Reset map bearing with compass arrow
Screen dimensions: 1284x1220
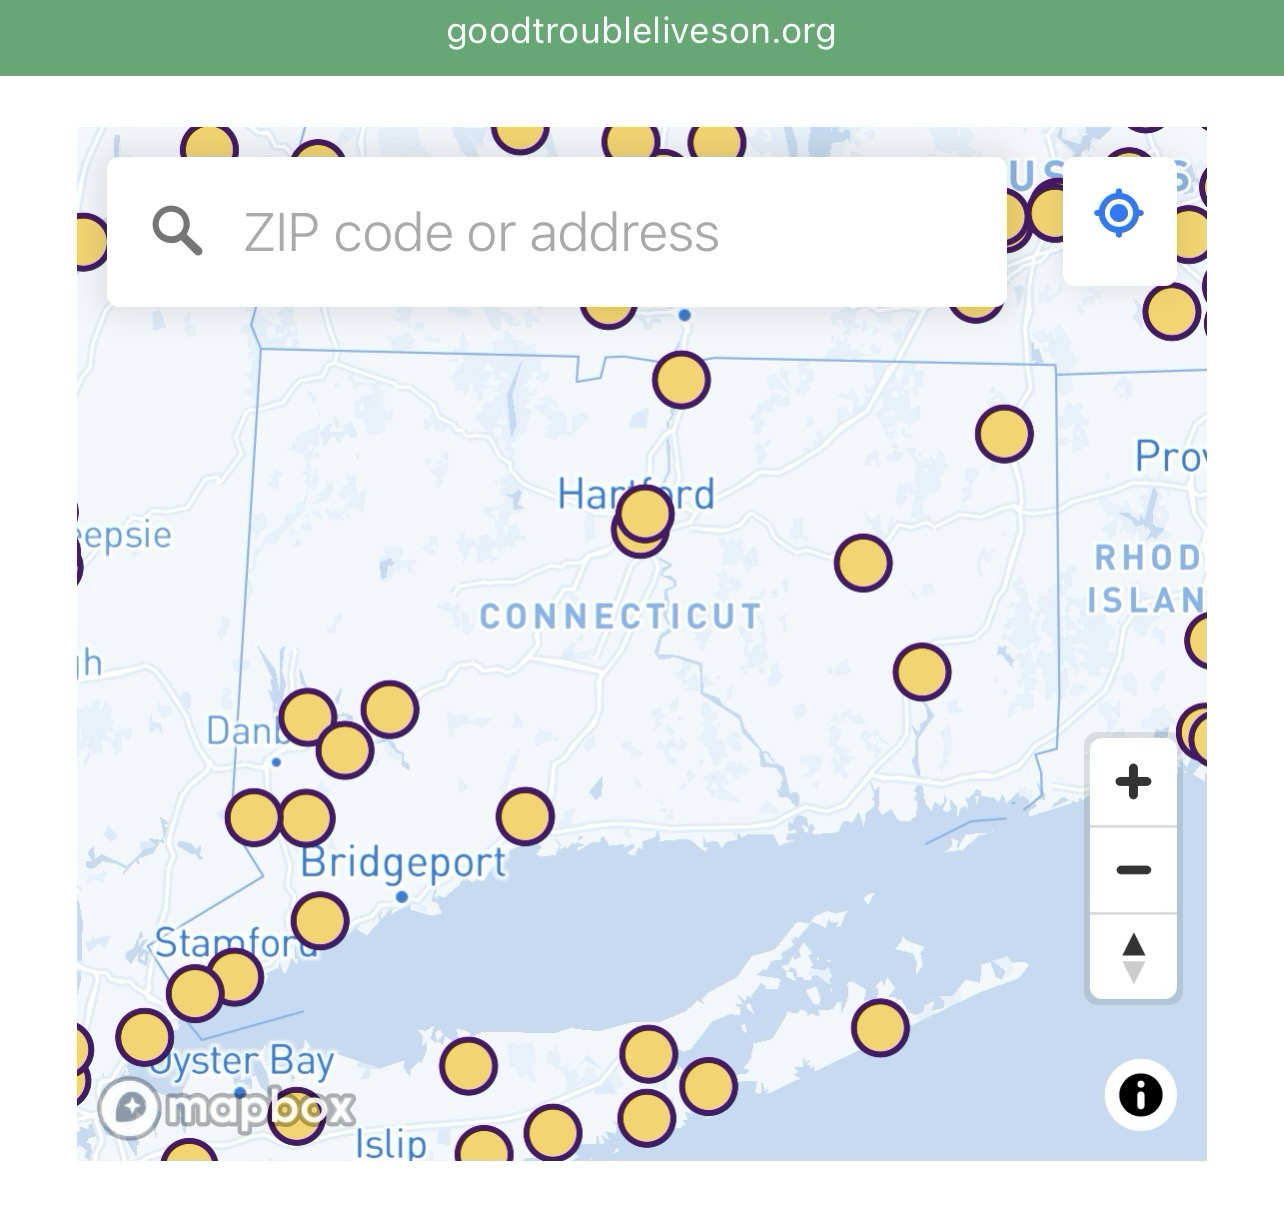[x=1133, y=957]
